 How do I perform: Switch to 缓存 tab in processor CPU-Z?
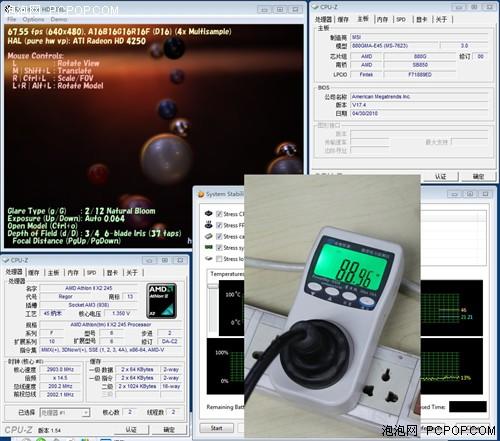click(34, 273)
